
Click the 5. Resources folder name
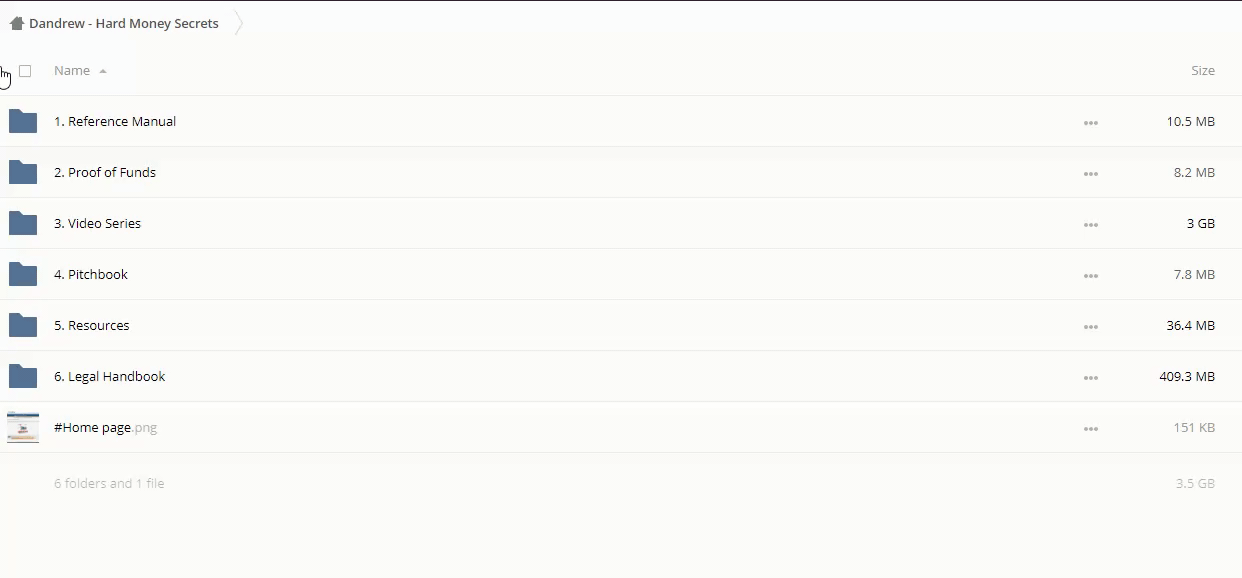(92, 326)
